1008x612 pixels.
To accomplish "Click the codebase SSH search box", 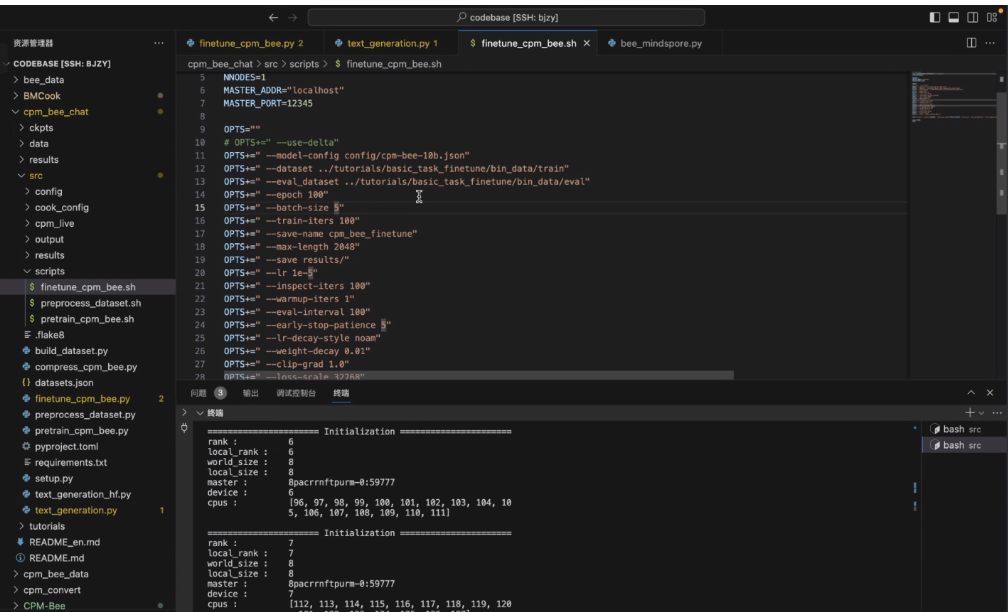I will point(506,18).
